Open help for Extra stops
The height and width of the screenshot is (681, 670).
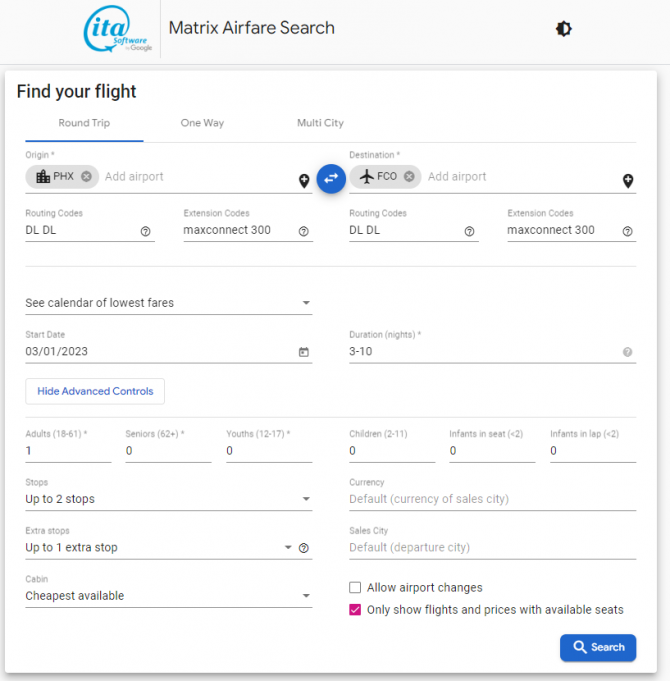tap(304, 548)
